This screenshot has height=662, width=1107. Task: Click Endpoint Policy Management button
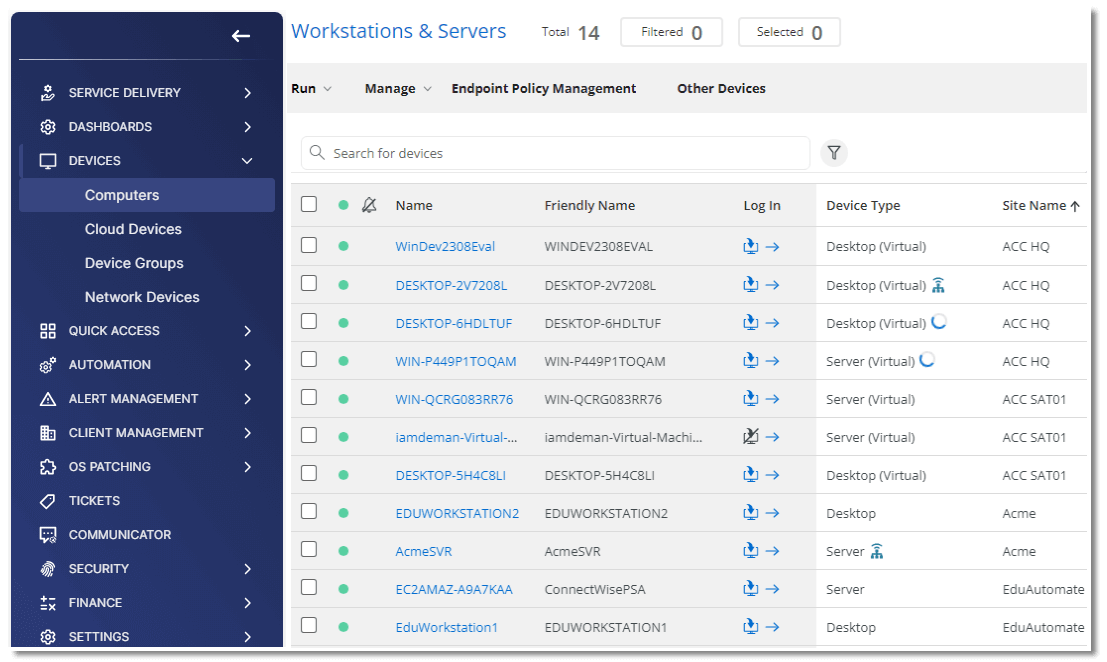click(x=543, y=89)
